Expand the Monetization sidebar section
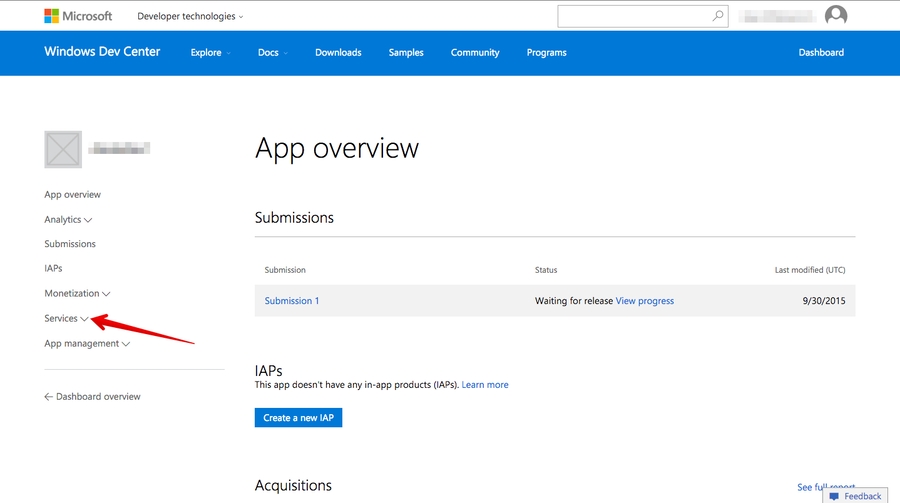Viewport: 900px width, 503px height. point(77,294)
